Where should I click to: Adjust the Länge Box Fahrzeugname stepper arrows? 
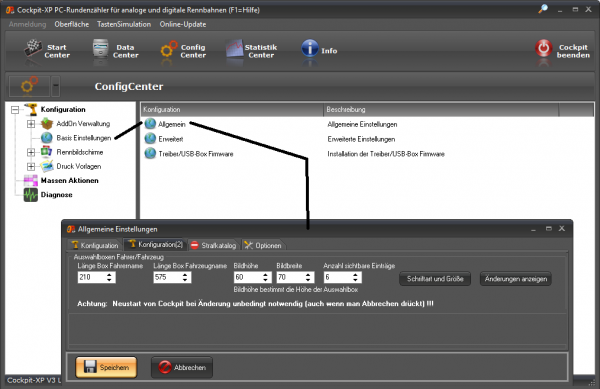coord(185,277)
